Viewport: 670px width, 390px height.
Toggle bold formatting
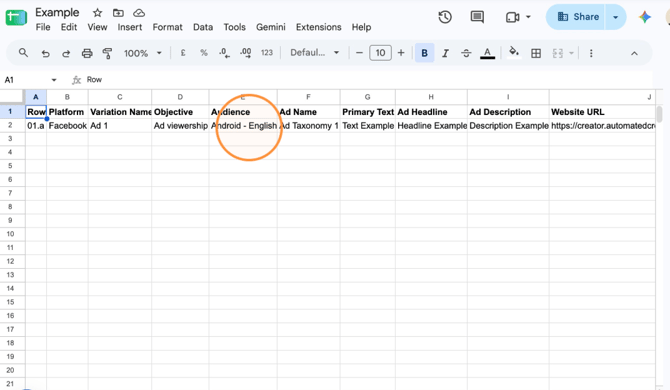pyautogui.click(x=424, y=53)
